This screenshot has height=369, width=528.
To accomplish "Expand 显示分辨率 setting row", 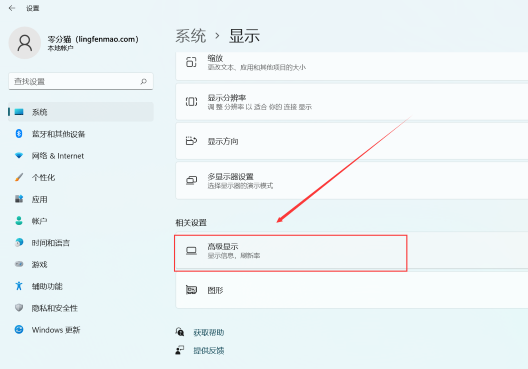I will [352, 102].
